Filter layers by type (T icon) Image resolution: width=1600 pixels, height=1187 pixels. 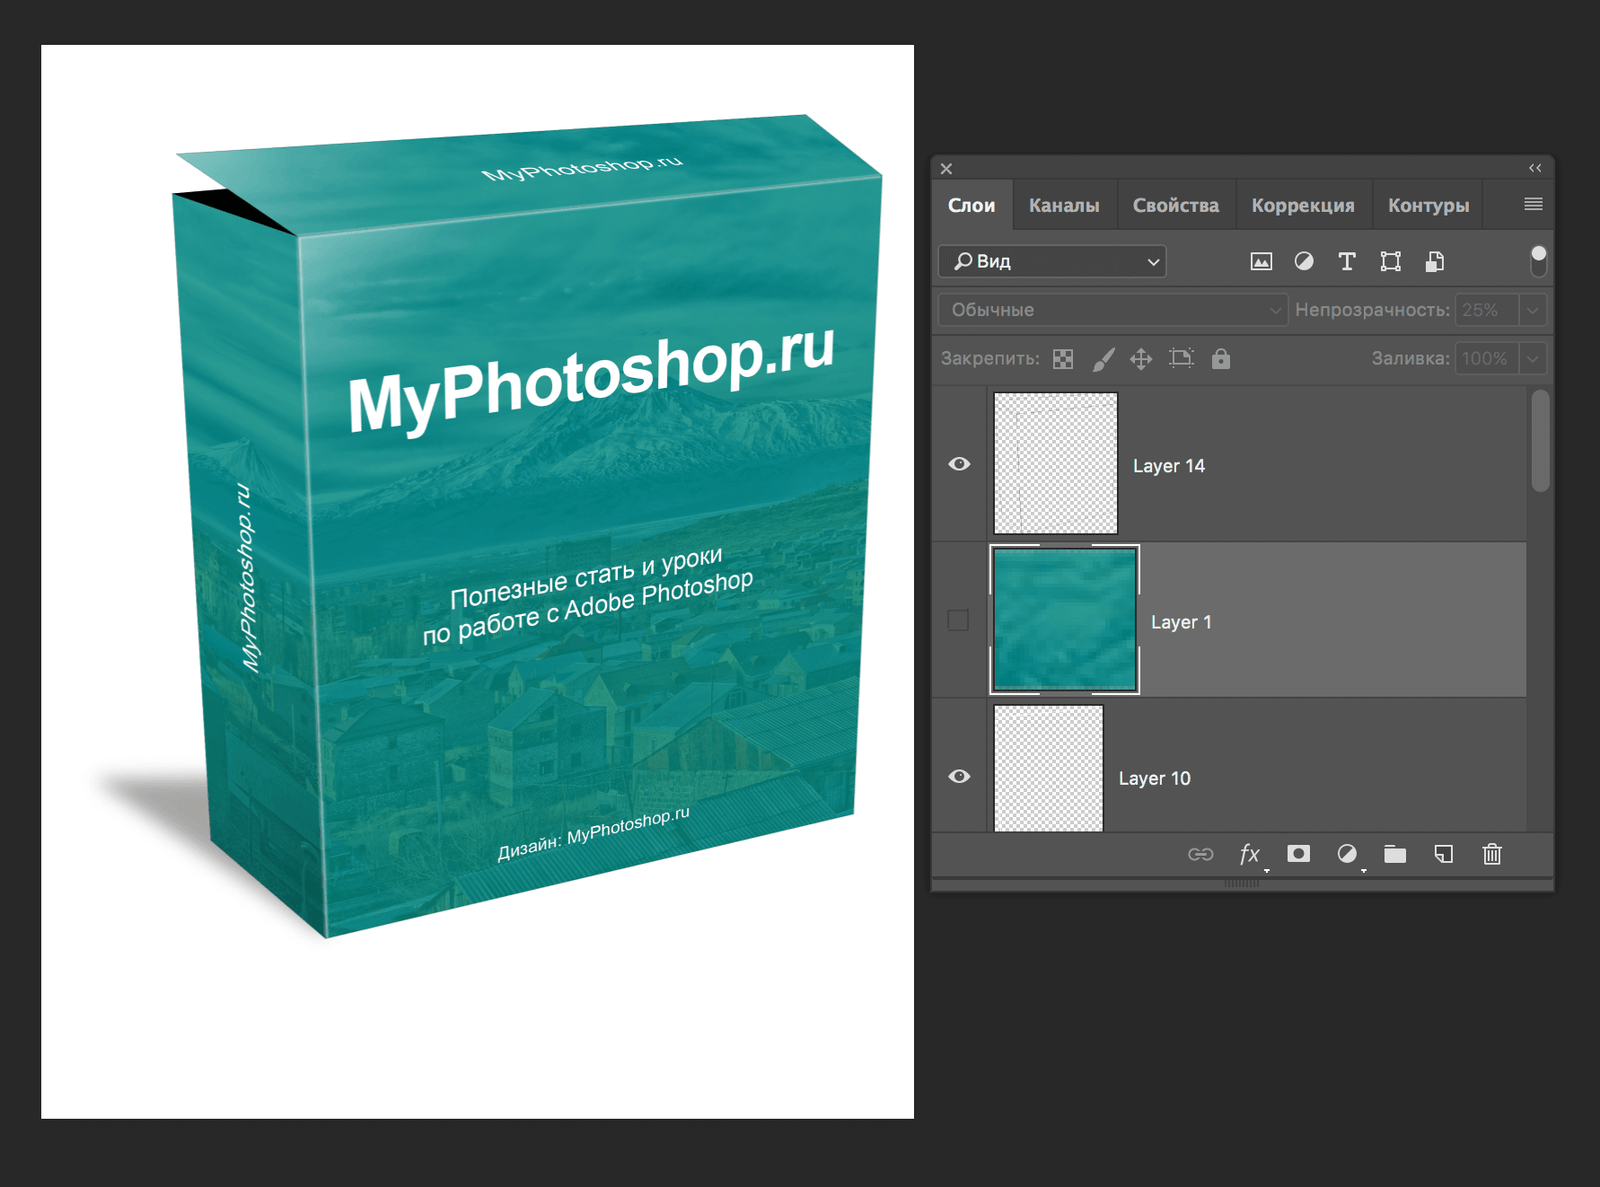click(x=1347, y=262)
